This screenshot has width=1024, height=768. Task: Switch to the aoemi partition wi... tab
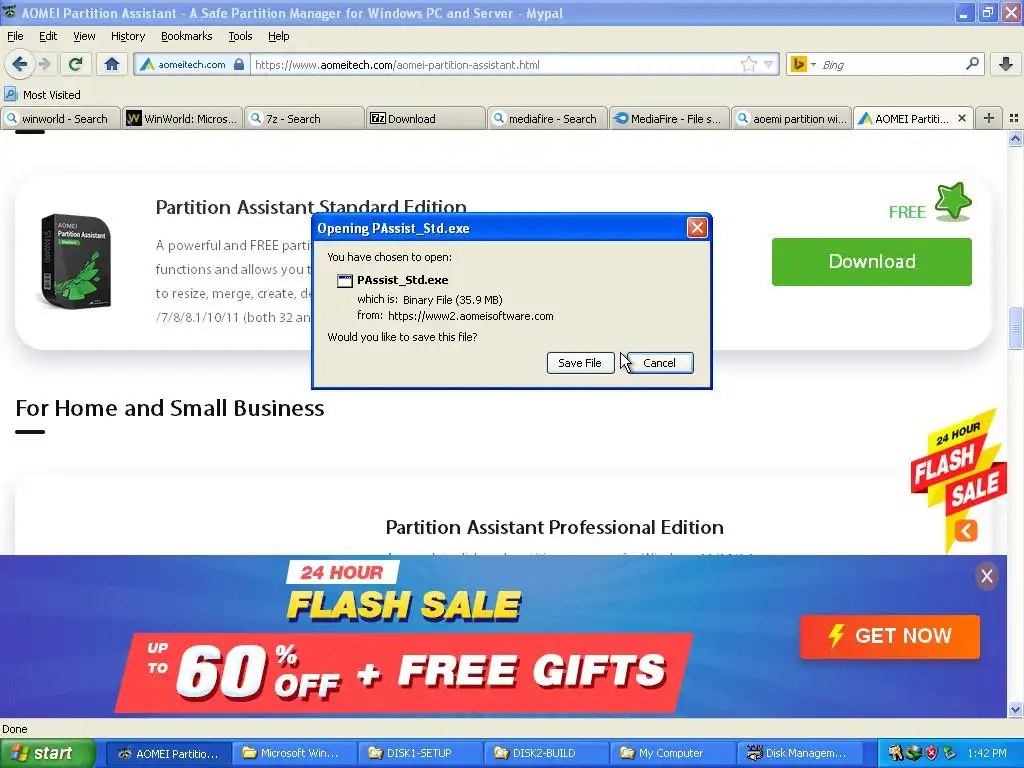[x=792, y=118]
